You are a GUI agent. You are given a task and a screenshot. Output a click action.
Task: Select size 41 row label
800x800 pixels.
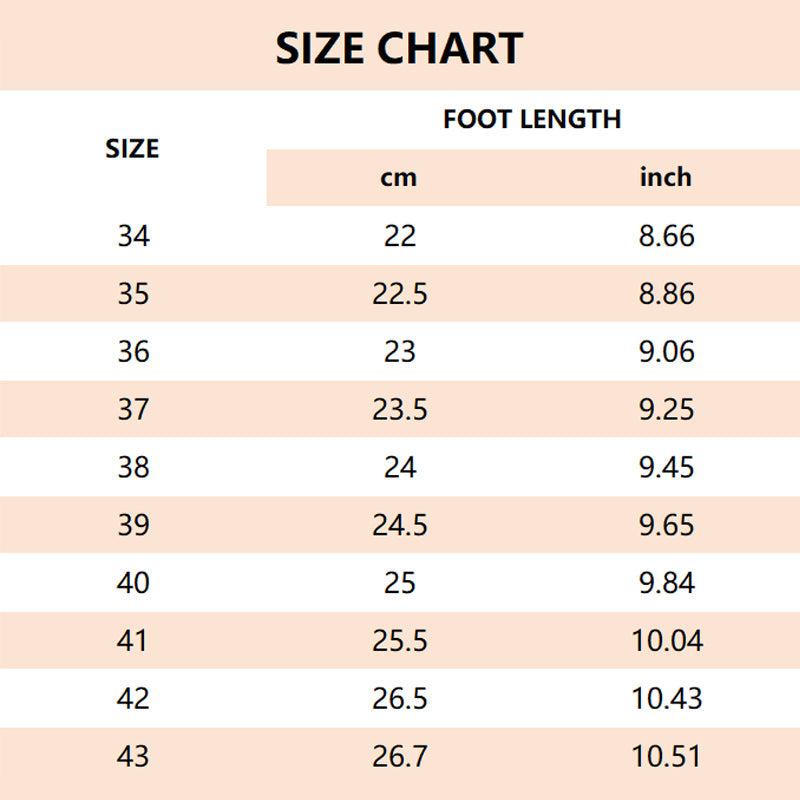click(x=133, y=641)
